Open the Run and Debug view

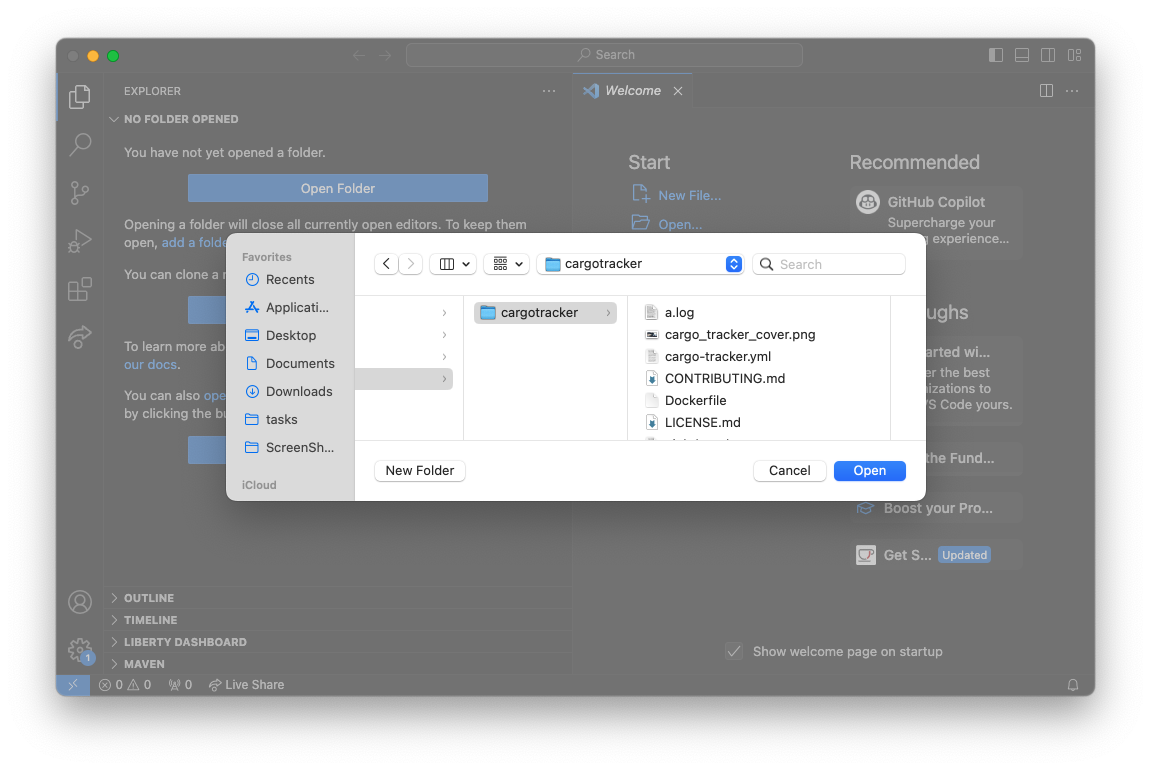coord(80,241)
